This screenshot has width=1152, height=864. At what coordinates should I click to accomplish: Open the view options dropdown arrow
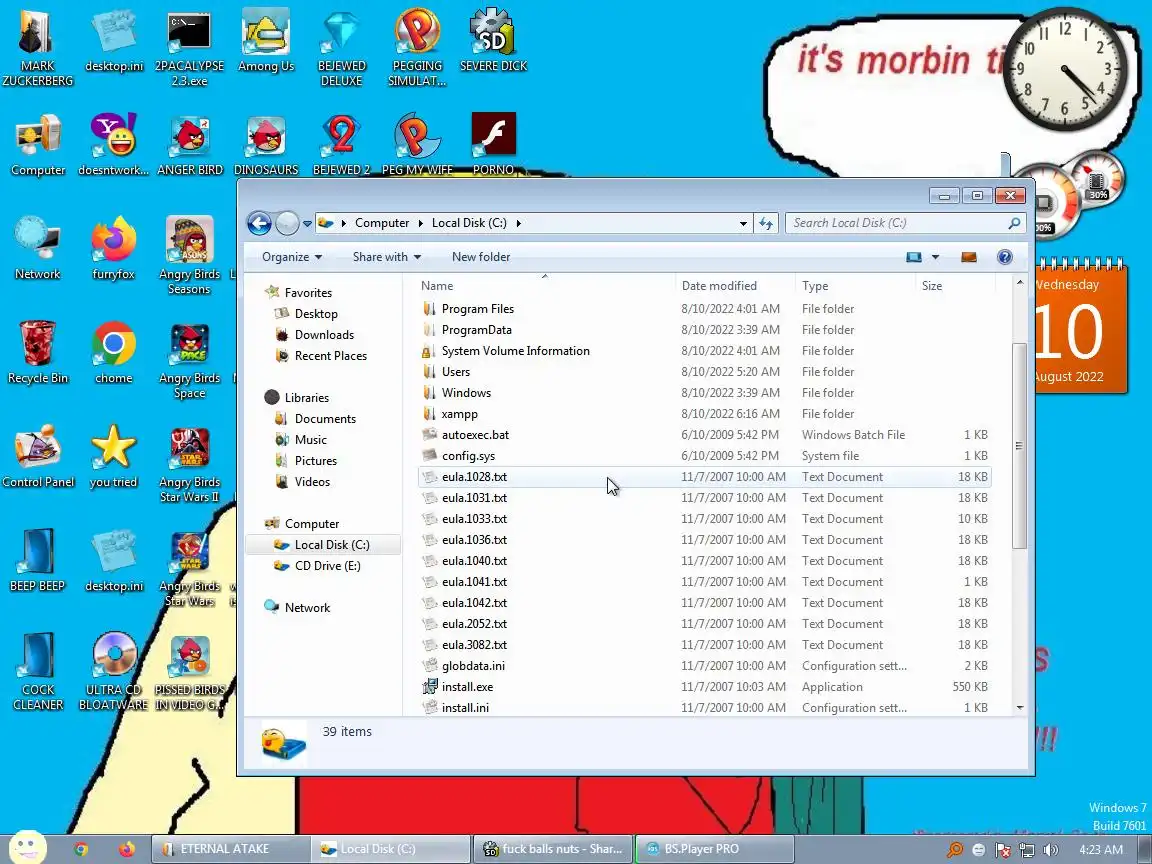click(x=935, y=256)
